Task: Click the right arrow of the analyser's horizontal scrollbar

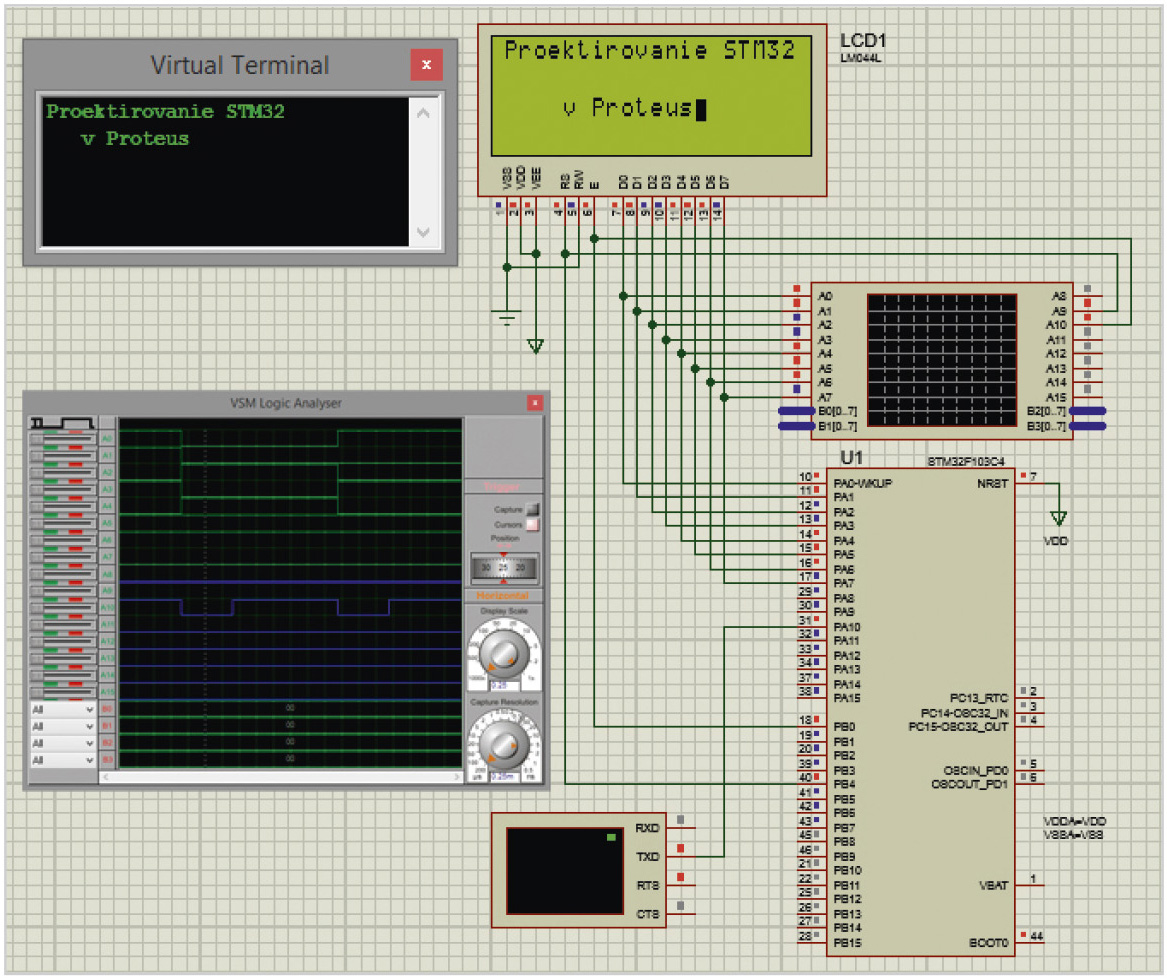Action: point(456,777)
